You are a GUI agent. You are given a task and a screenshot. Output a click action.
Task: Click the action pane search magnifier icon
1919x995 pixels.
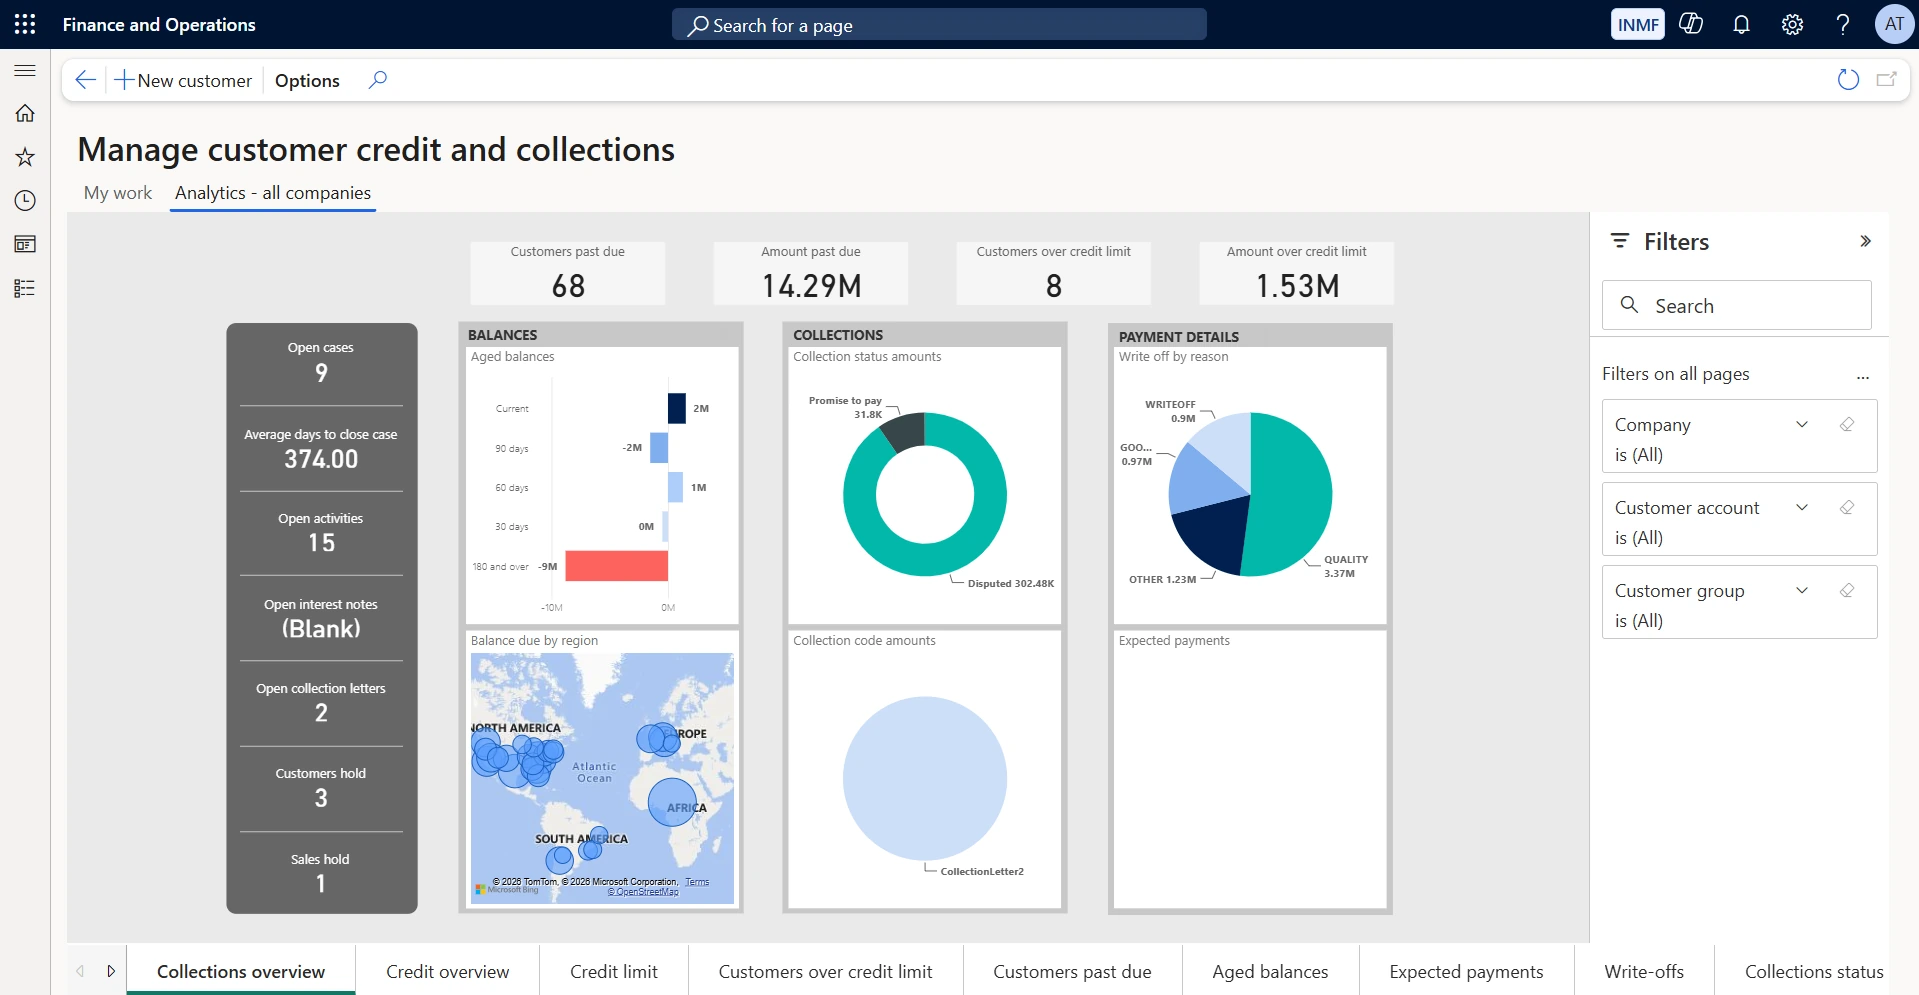coord(377,80)
